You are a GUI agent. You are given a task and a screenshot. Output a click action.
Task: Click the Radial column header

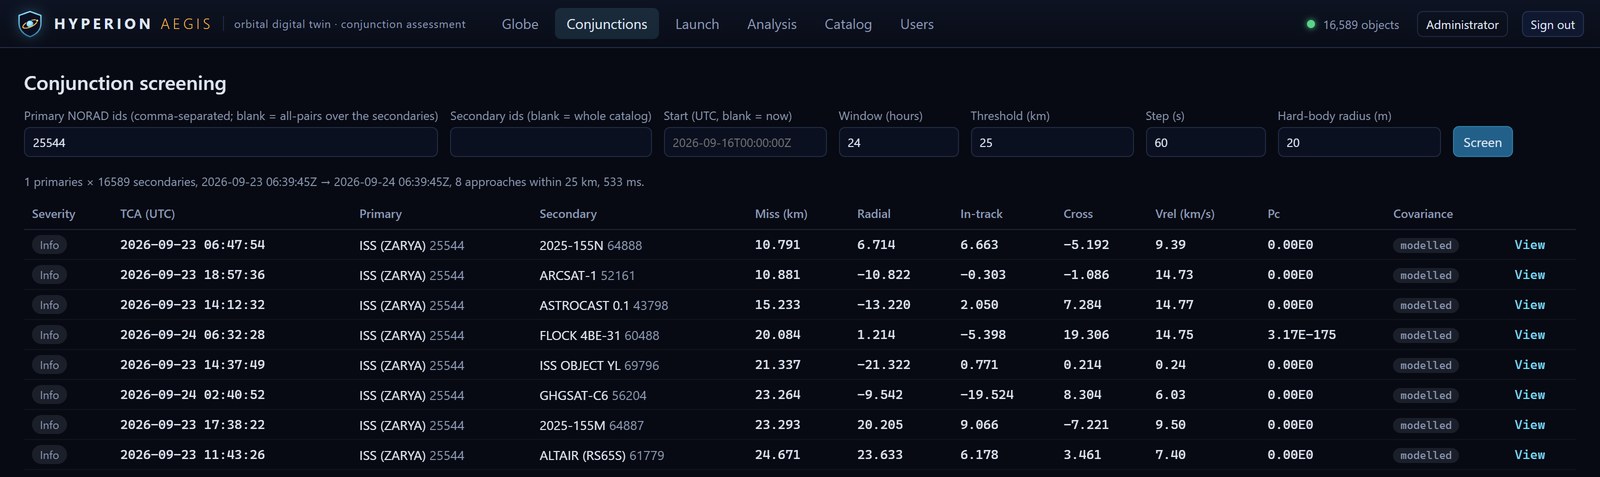(x=873, y=214)
